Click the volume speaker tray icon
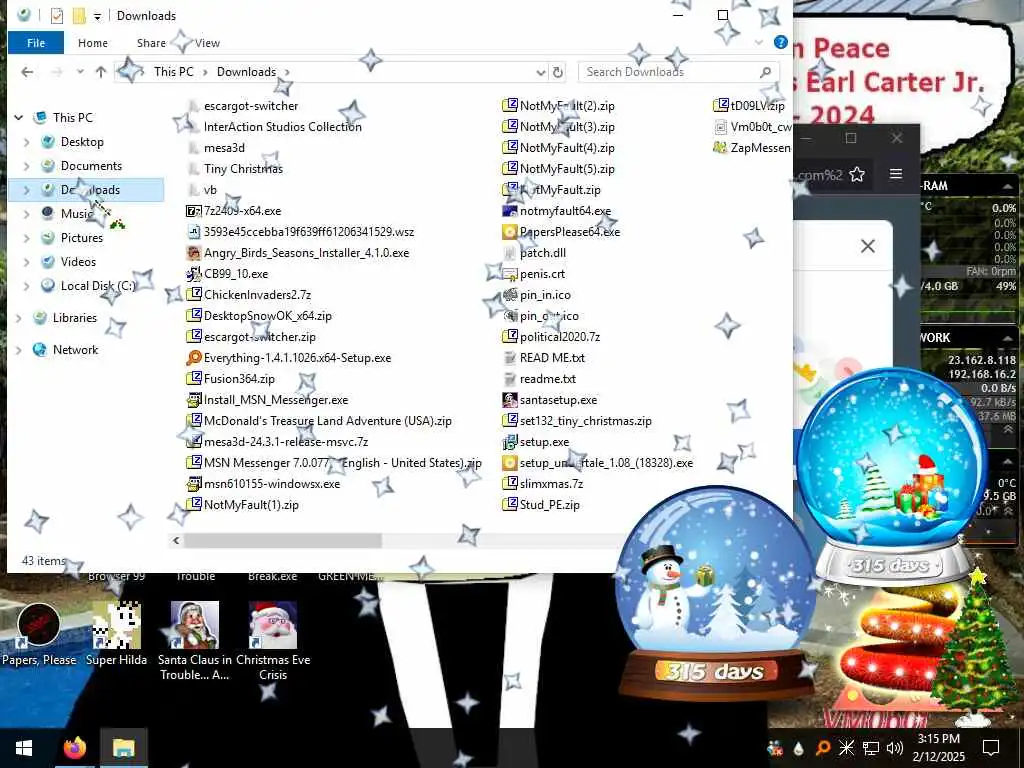 click(895, 748)
